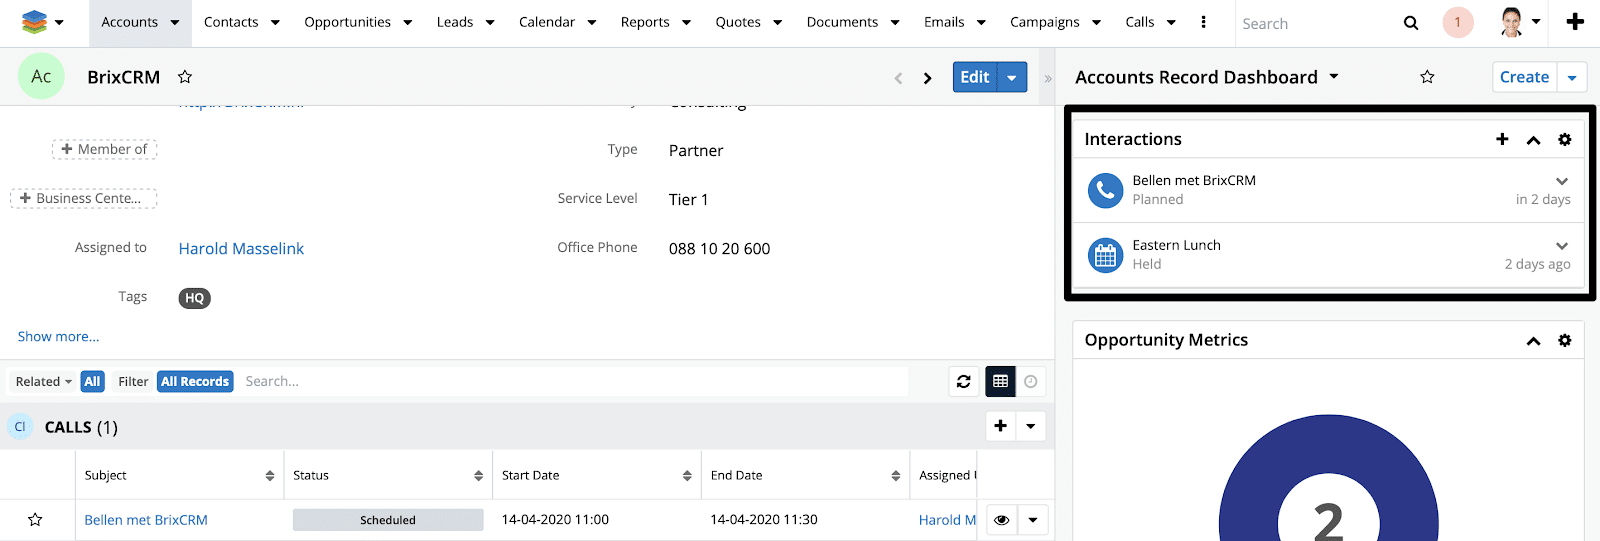Screen dimensions: 1600x541
Task: Collapse the Interactions dashlet
Action: click(x=1533, y=140)
